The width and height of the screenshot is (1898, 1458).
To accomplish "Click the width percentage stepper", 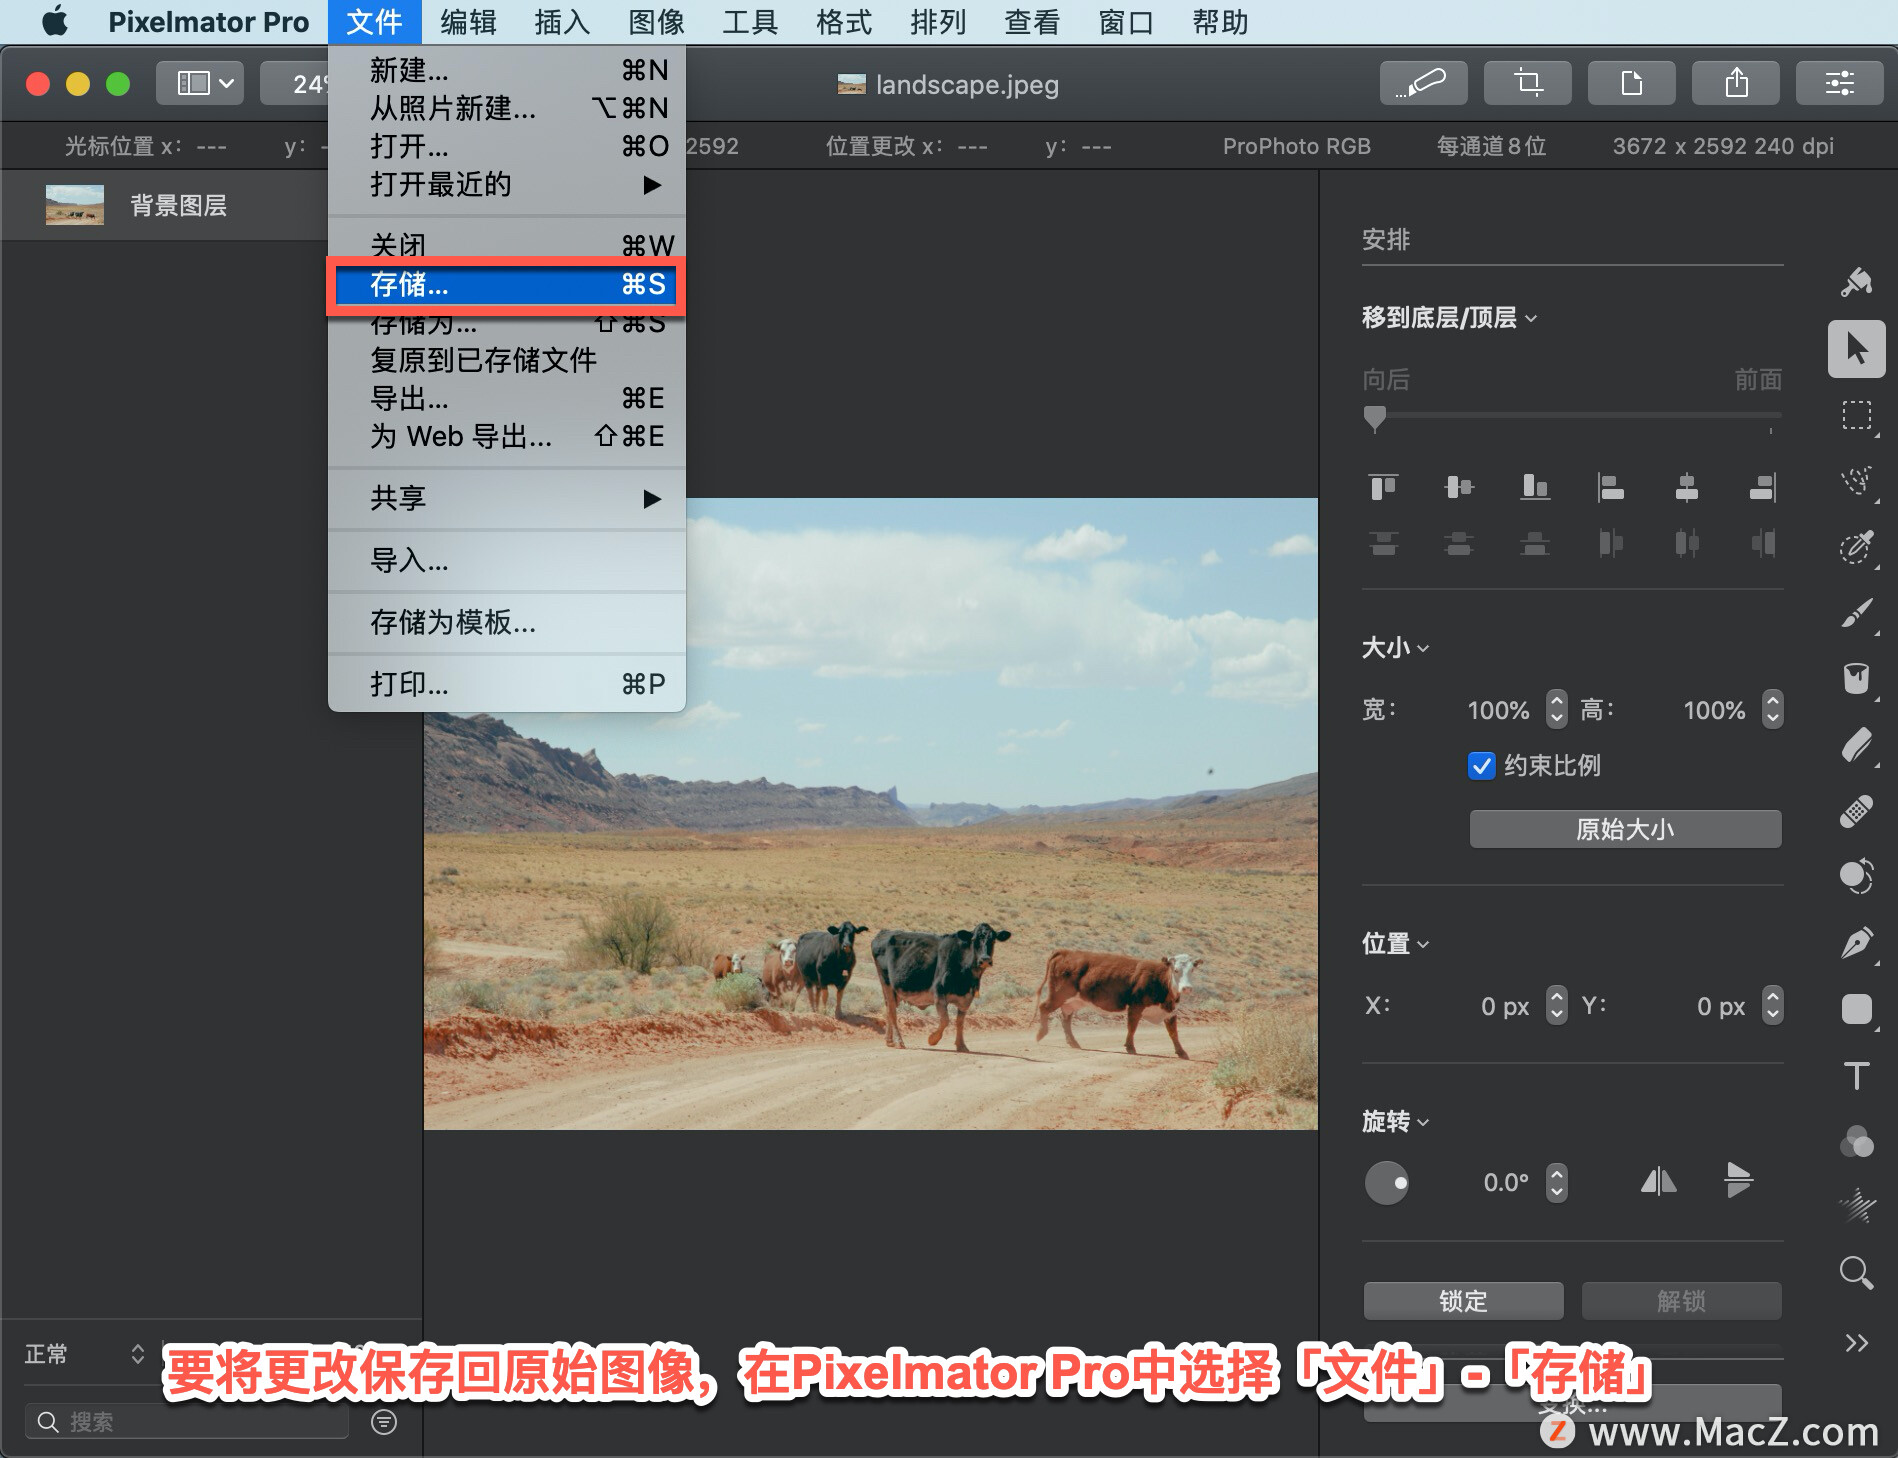I will (x=1557, y=709).
